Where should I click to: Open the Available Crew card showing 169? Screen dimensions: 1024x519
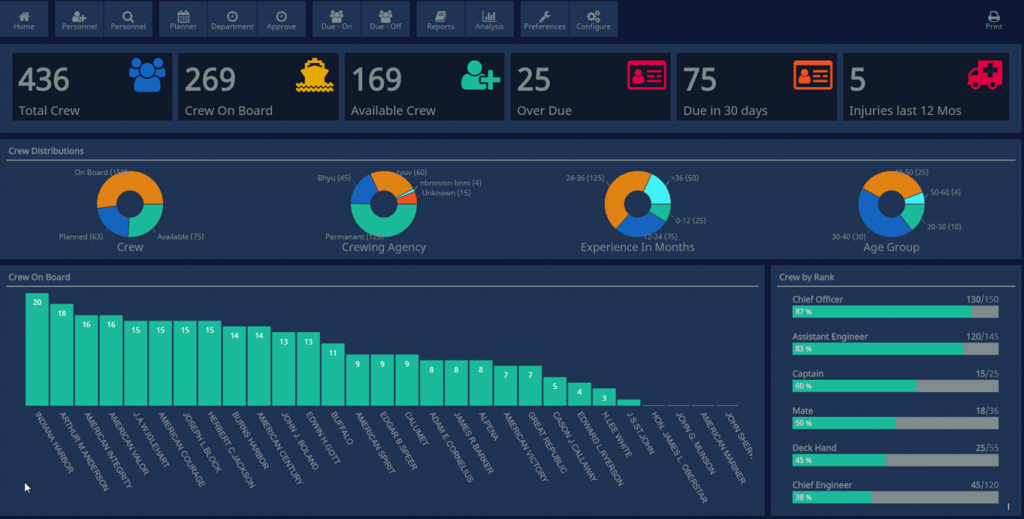pos(424,87)
